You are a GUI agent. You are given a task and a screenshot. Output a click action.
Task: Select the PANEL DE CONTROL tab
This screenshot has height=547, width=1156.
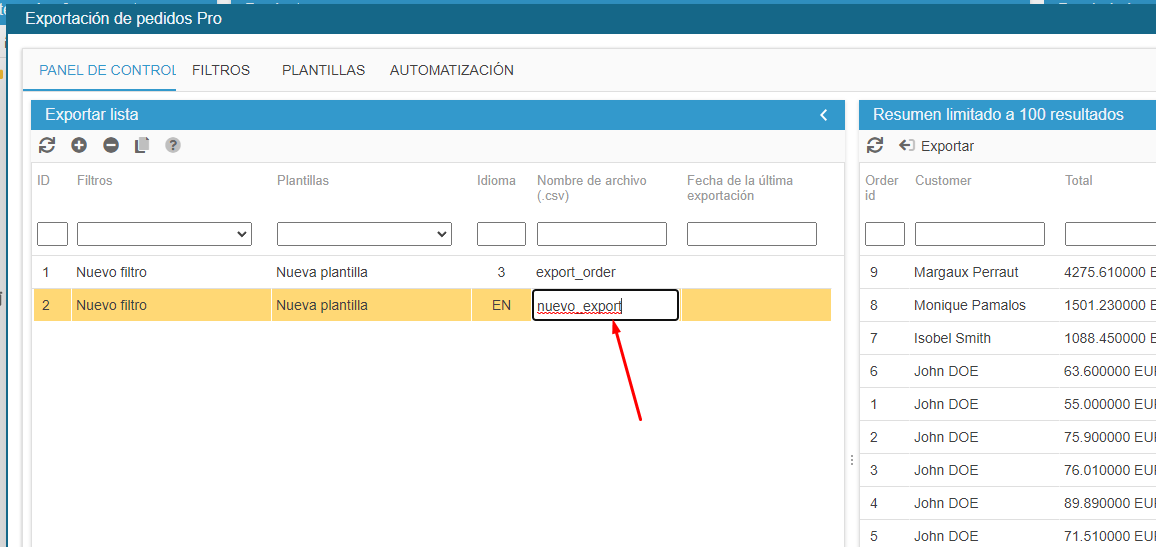tap(107, 71)
